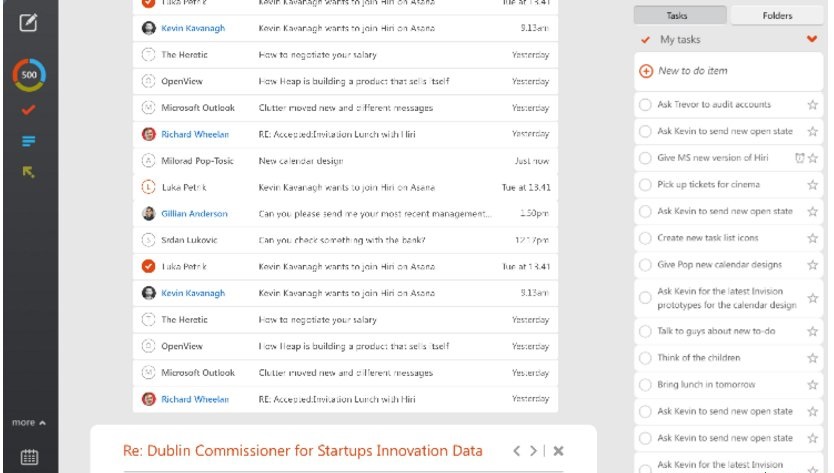834x473 pixels.
Task: Select the orange checkmark sidebar icon
Action: click(x=28, y=110)
